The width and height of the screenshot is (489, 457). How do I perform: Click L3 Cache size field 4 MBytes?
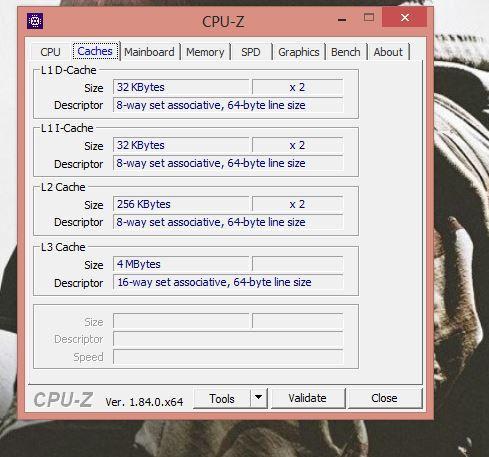coord(181,264)
